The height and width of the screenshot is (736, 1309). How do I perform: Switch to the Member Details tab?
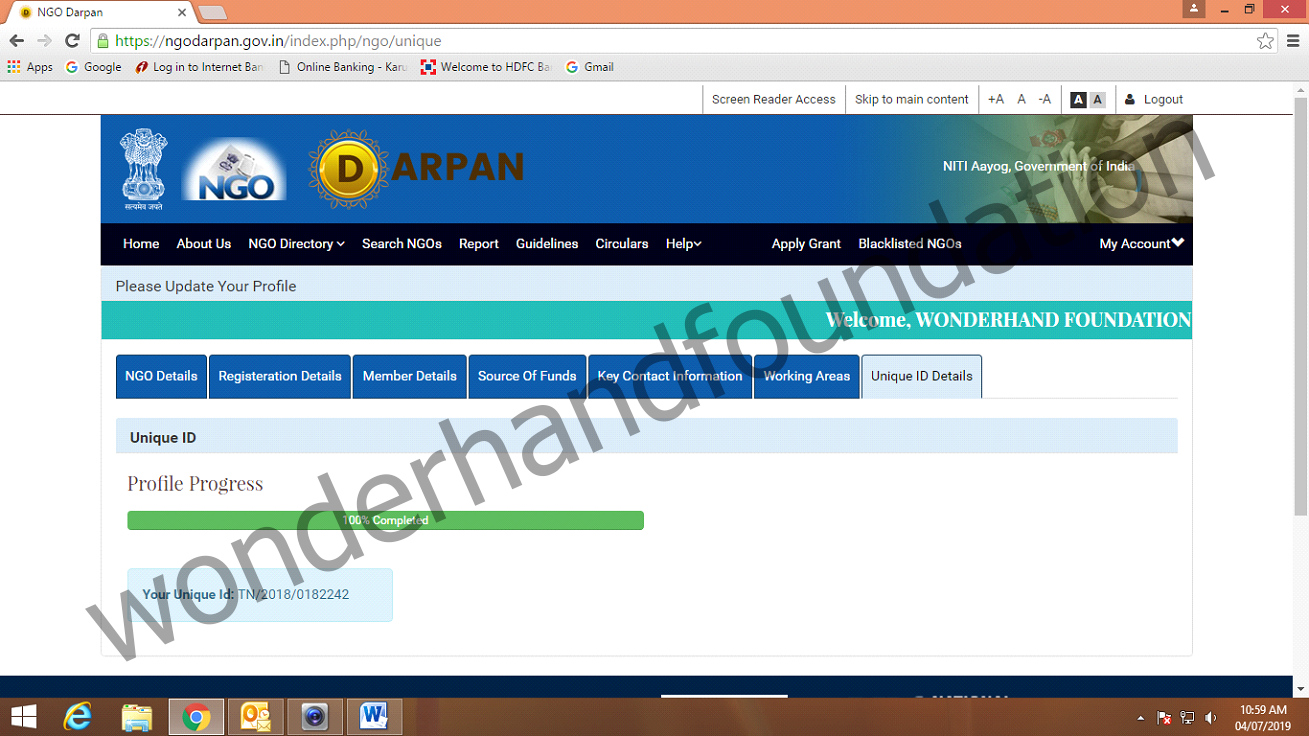pos(409,377)
